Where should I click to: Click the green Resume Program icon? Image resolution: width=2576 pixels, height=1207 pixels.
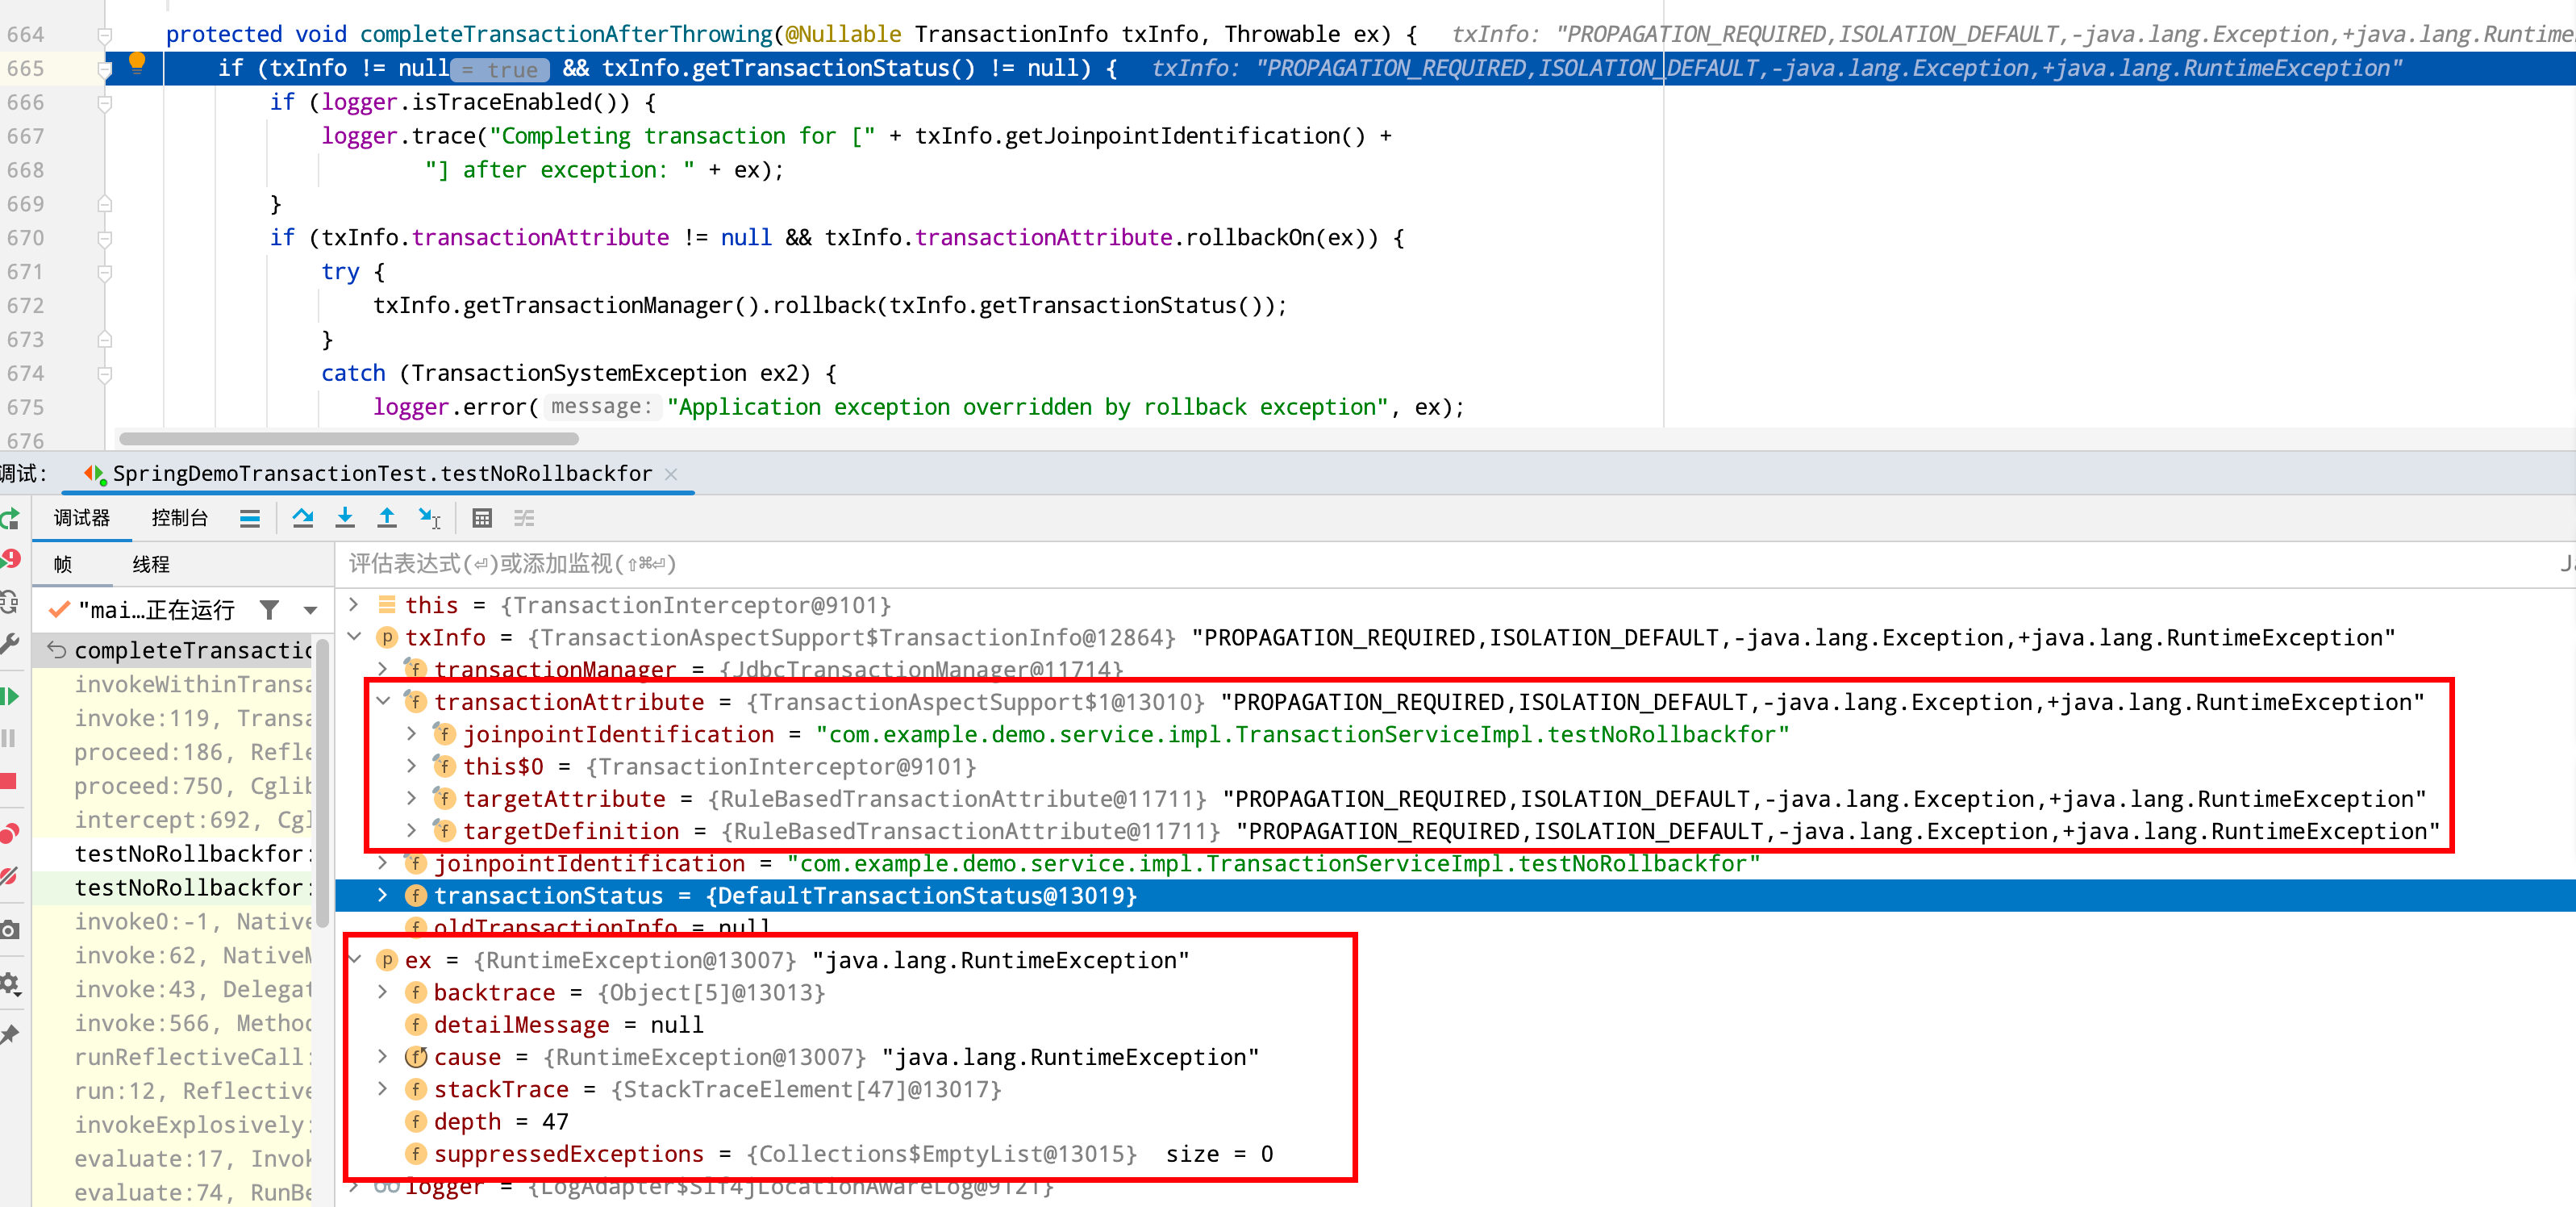(9, 696)
